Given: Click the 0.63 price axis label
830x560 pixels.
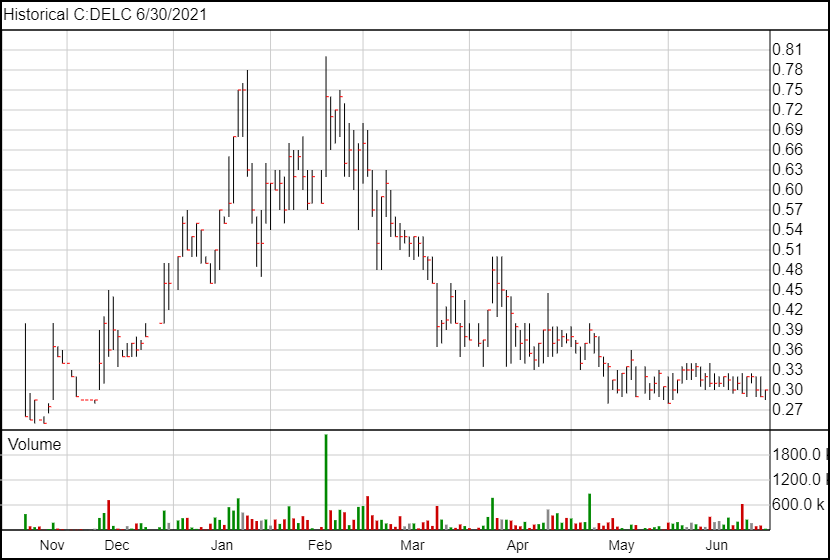Looking at the screenshot, I should 788,170.
